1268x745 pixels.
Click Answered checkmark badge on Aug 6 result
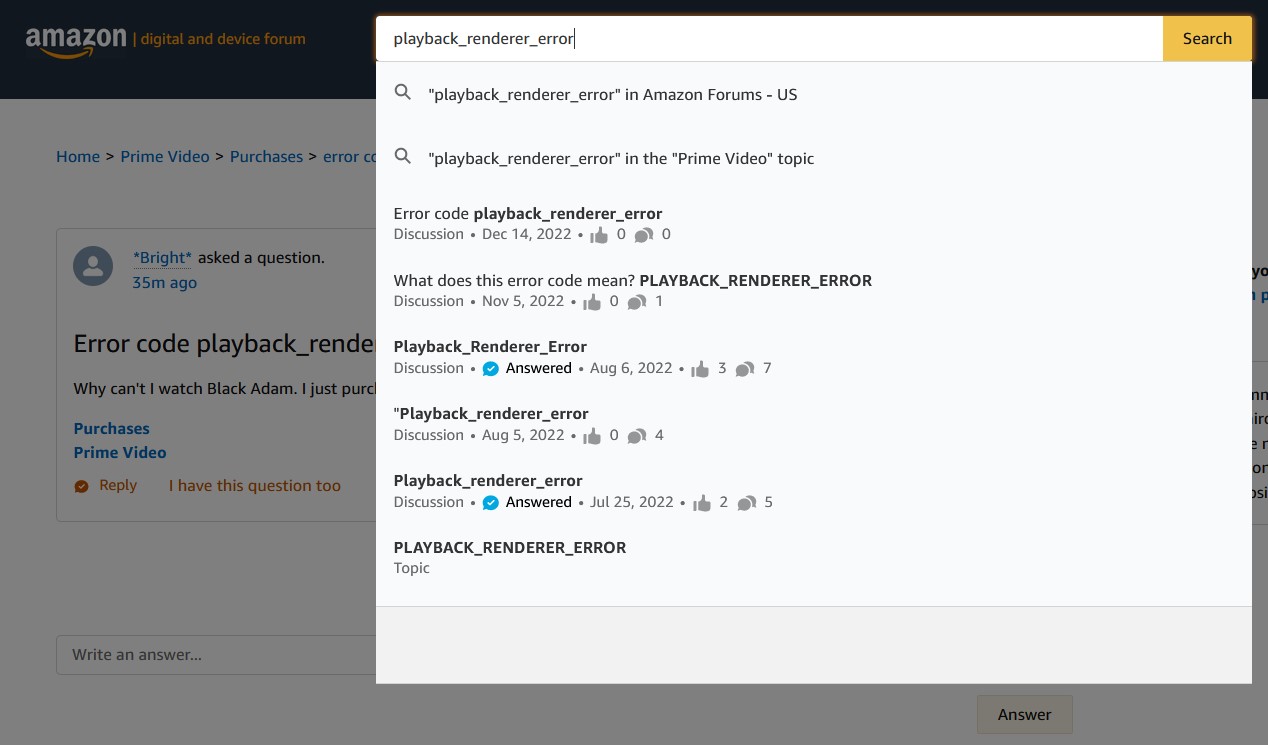490,369
